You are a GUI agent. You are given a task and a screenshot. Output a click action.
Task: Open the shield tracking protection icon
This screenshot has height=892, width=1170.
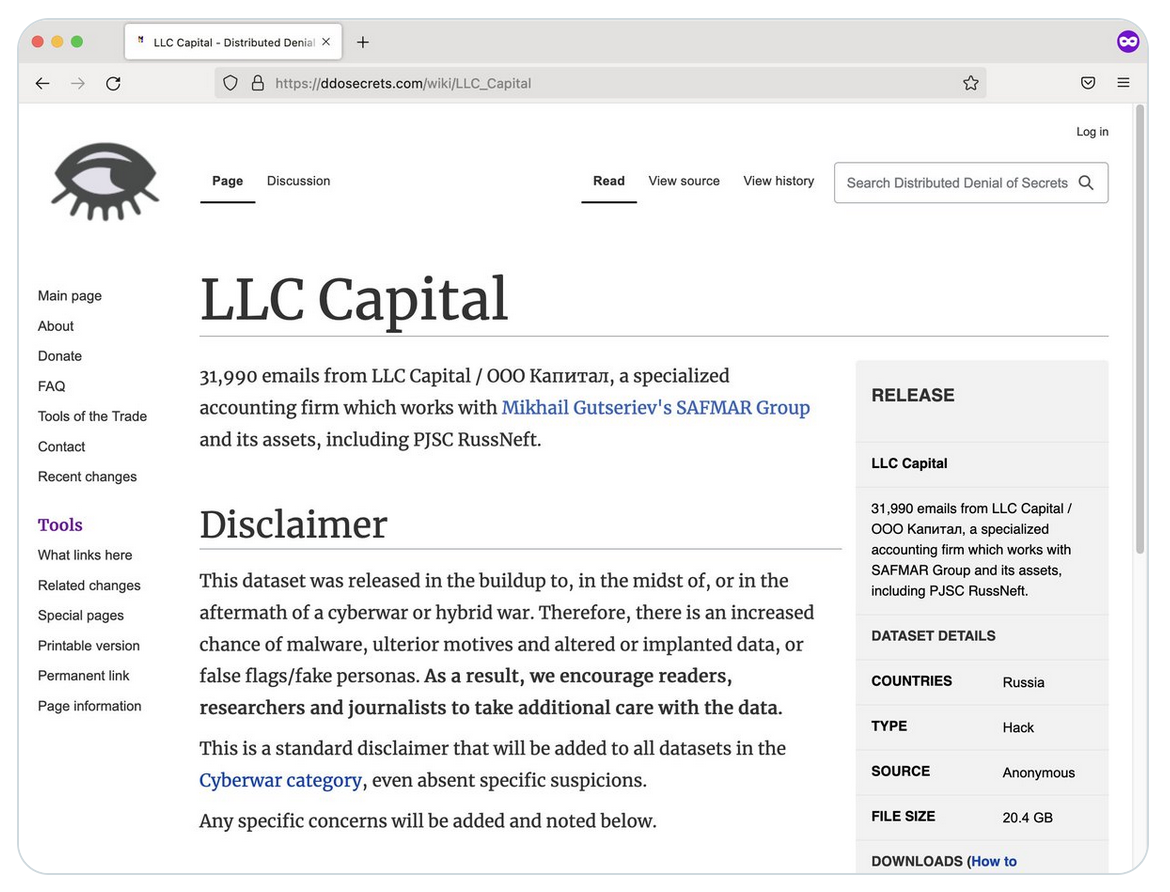coord(231,84)
